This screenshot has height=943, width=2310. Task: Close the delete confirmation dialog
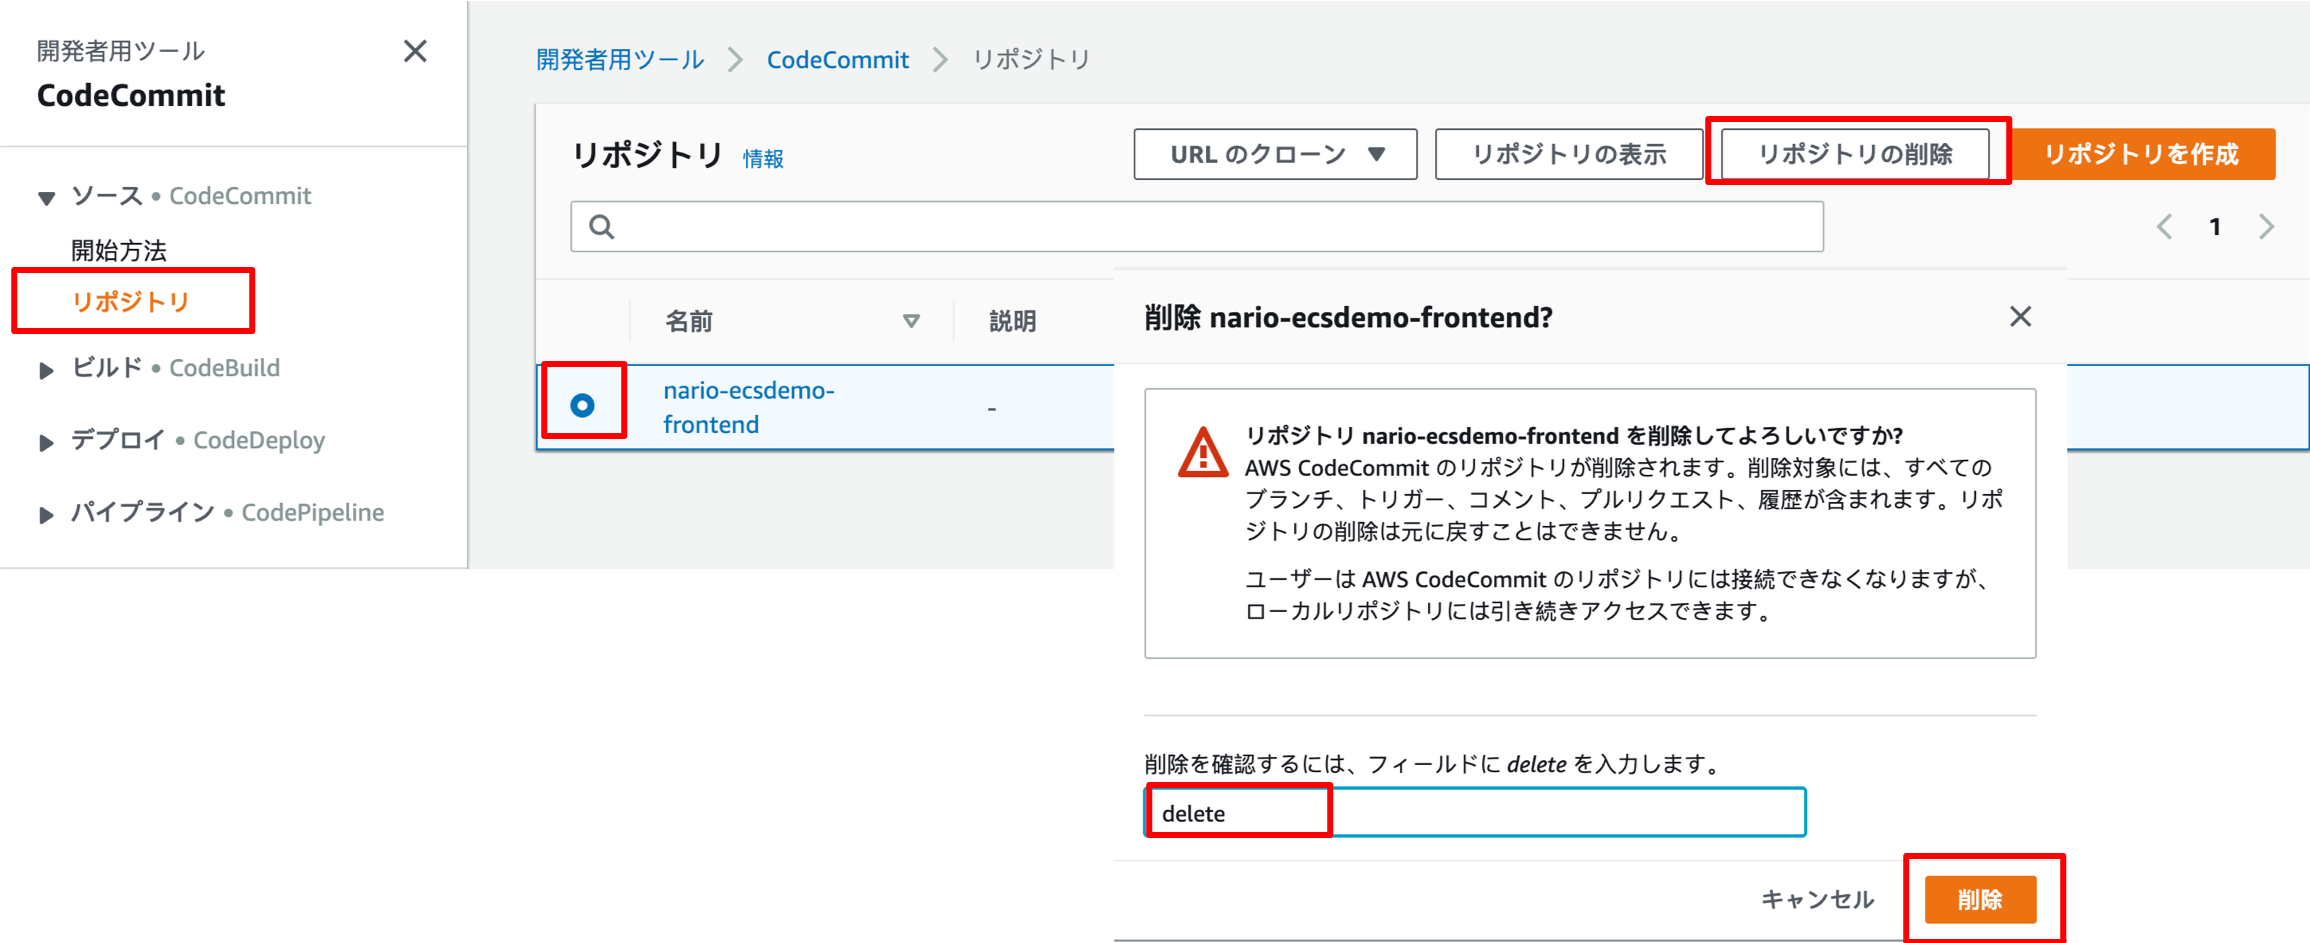pyautogui.click(x=2020, y=317)
